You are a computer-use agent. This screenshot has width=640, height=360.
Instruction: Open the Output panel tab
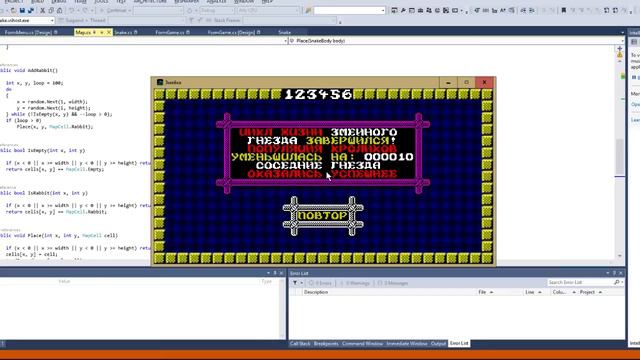pyautogui.click(x=438, y=344)
